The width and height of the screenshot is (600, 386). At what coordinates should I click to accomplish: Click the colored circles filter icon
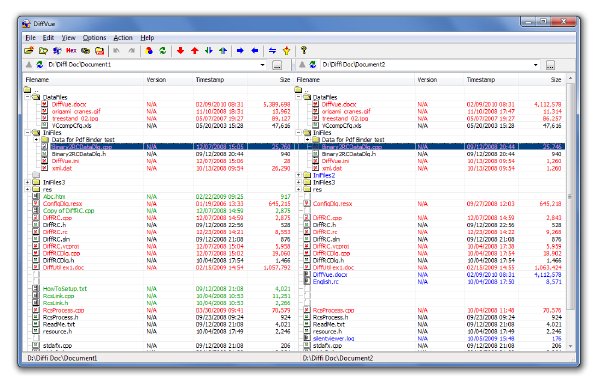(149, 50)
